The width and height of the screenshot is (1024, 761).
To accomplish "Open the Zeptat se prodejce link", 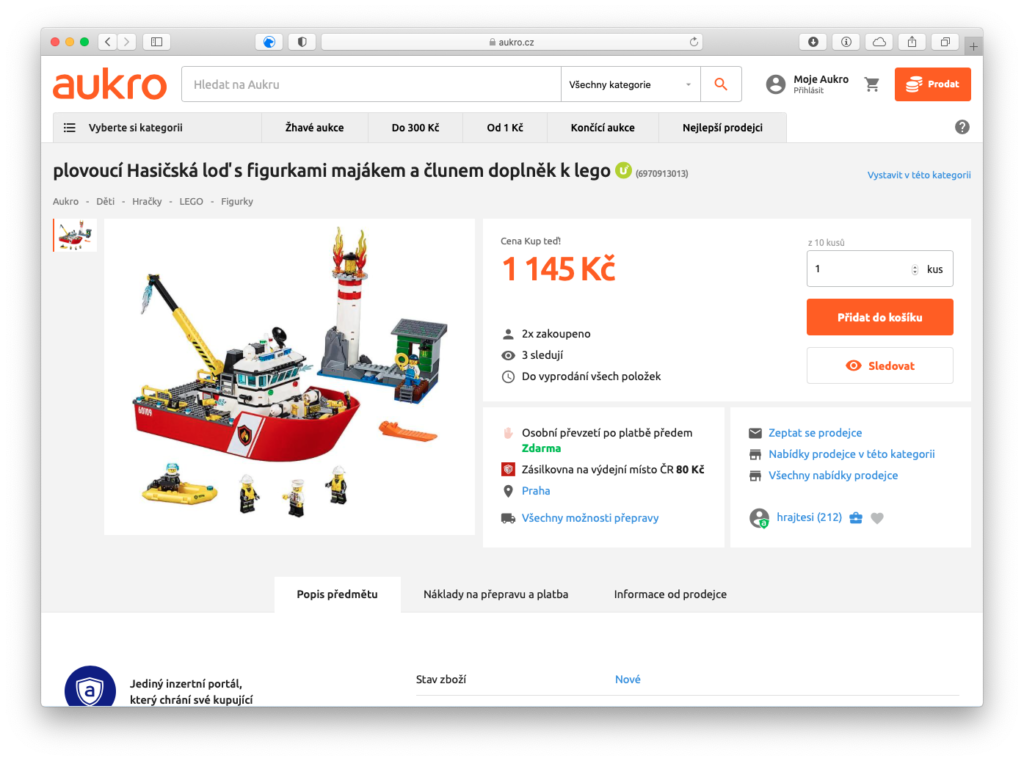I will click(815, 432).
